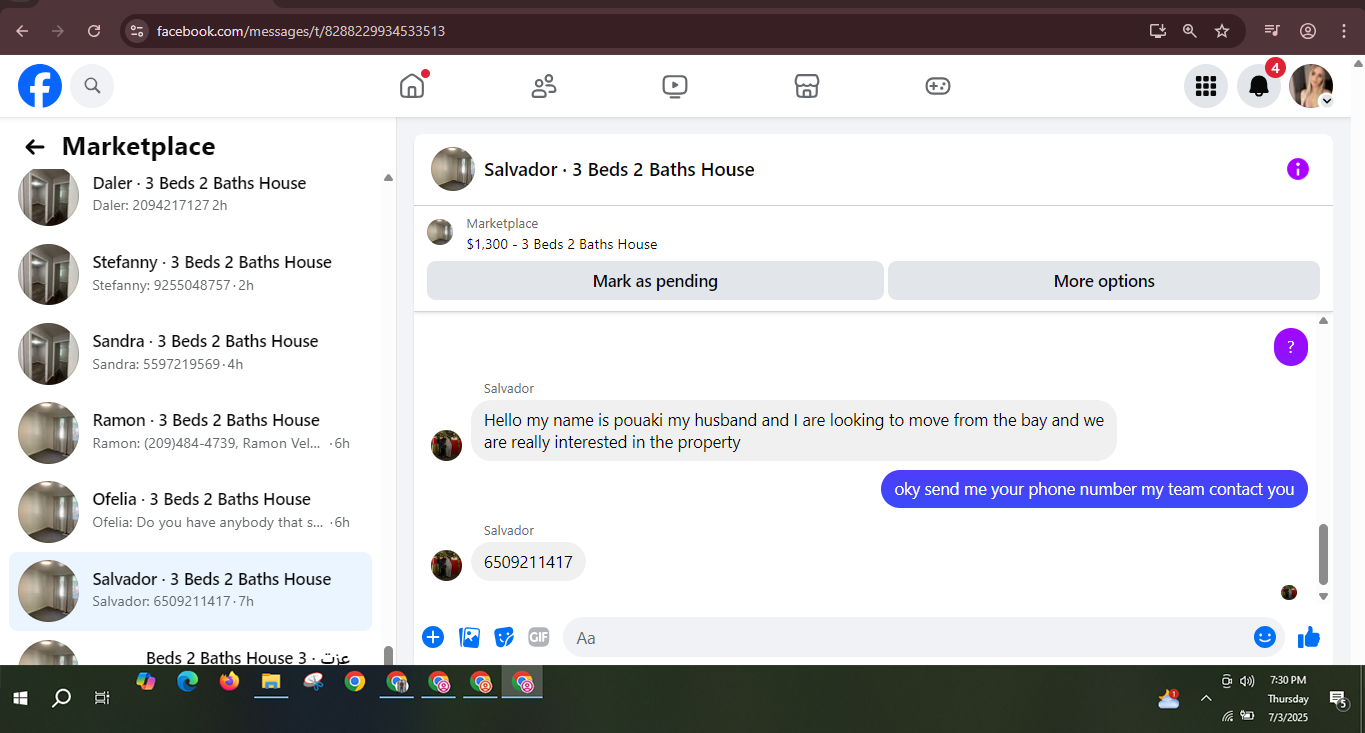
Task: Click the 'Hello my name is pouaki' message
Action: point(794,431)
